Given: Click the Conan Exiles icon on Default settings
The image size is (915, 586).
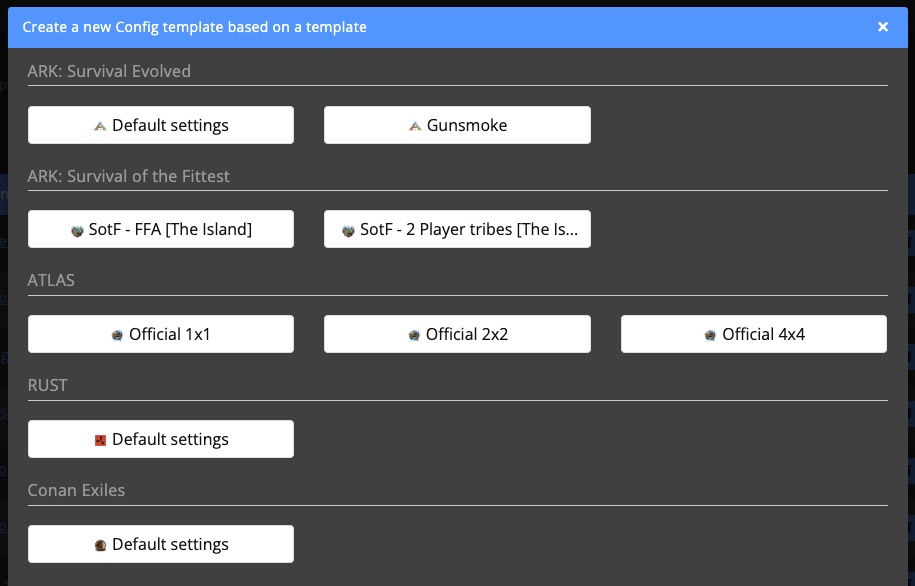Looking at the screenshot, I should pos(101,543).
